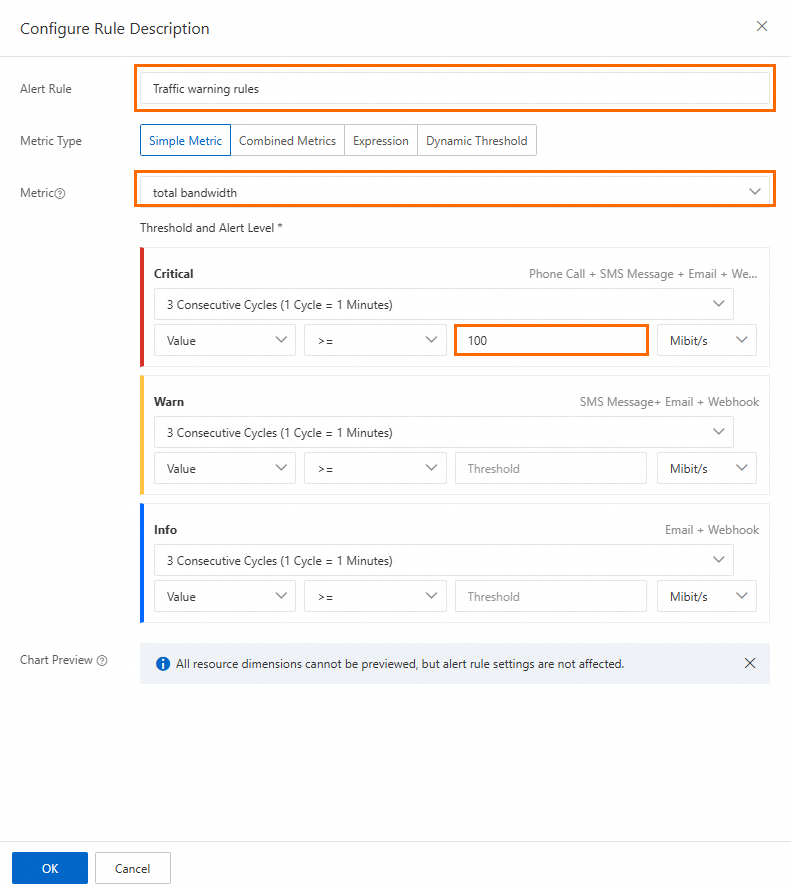
Task: Expand Critical consecutive cycles dropdown
Action: pyautogui.click(x=443, y=304)
